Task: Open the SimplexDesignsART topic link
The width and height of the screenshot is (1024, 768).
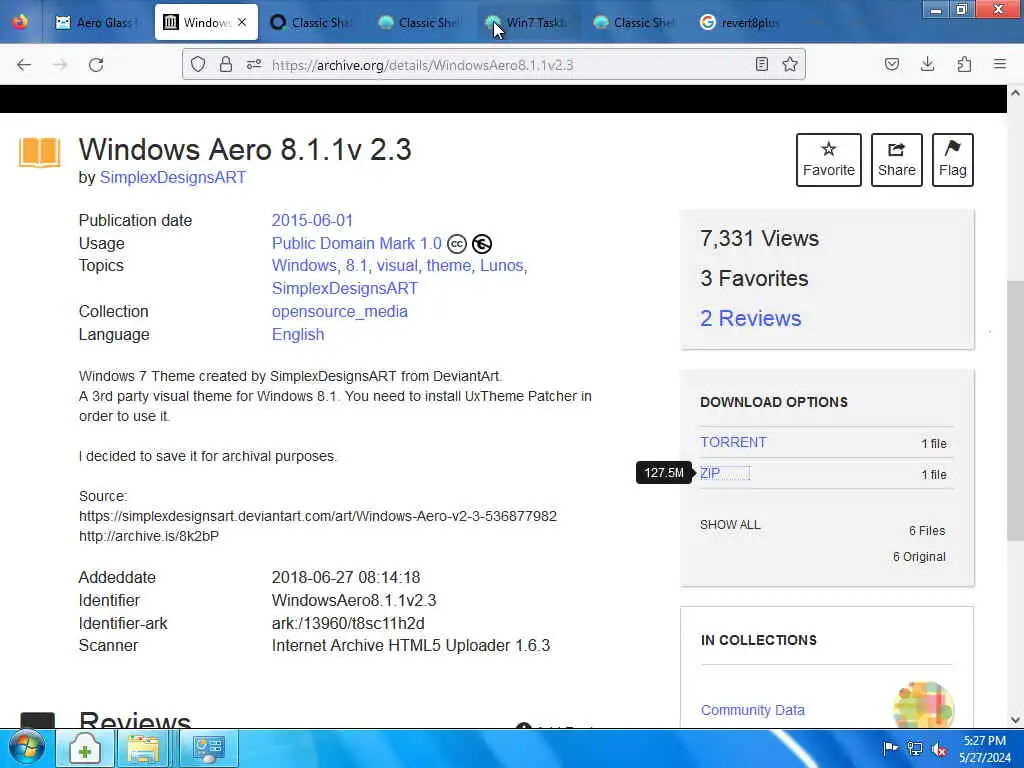Action: pyautogui.click(x=345, y=288)
